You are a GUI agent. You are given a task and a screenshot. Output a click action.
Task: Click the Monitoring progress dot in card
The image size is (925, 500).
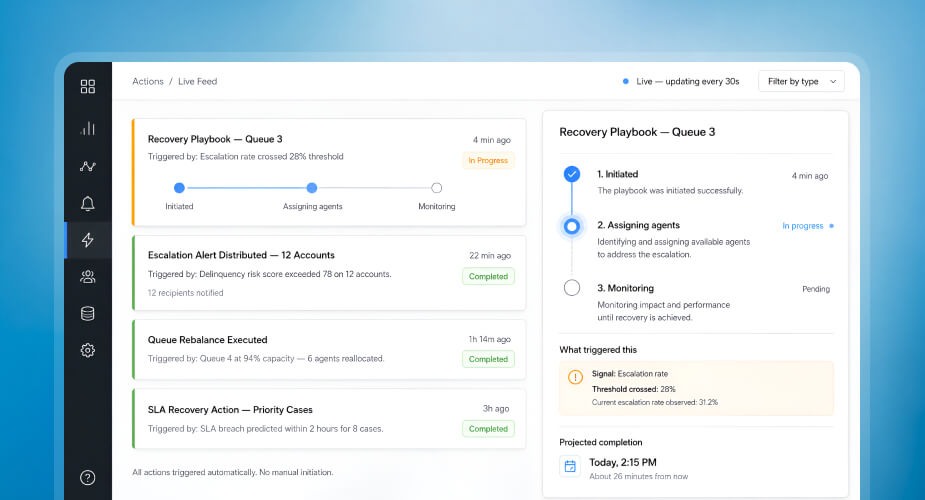[x=437, y=188]
